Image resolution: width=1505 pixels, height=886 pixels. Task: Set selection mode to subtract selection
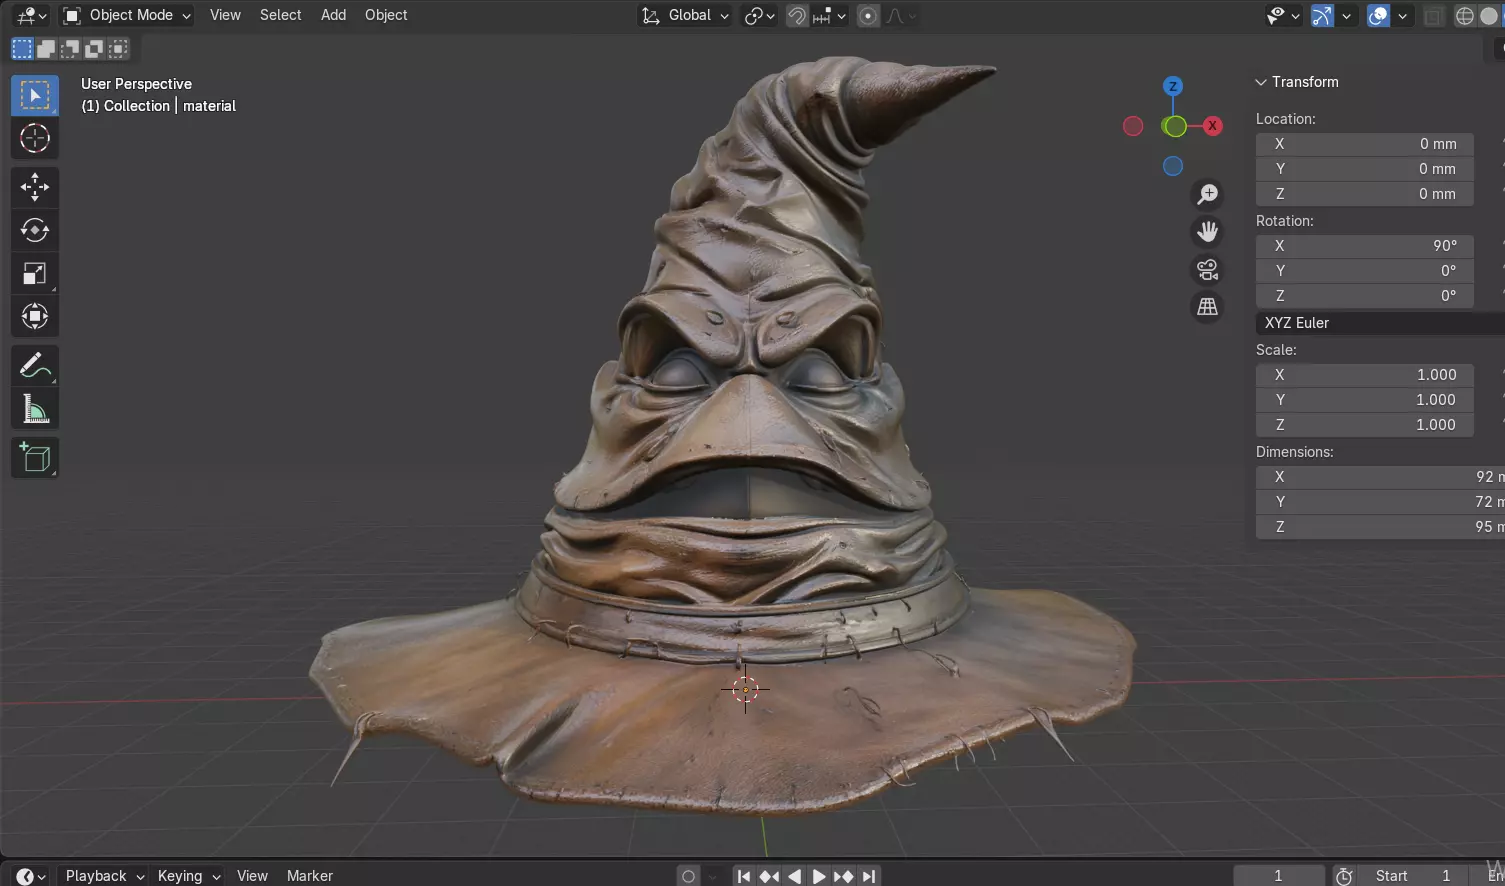click(70, 49)
